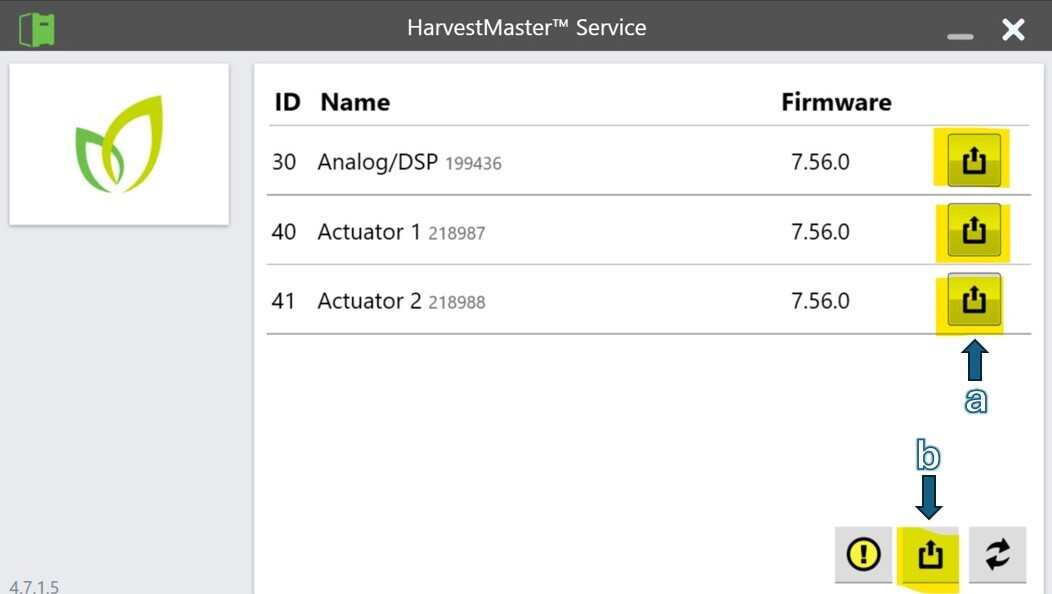Image resolution: width=1052 pixels, height=594 pixels.
Task: Open the warning exclamation alert button
Action: pyautogui.click(x=863, y=554)
